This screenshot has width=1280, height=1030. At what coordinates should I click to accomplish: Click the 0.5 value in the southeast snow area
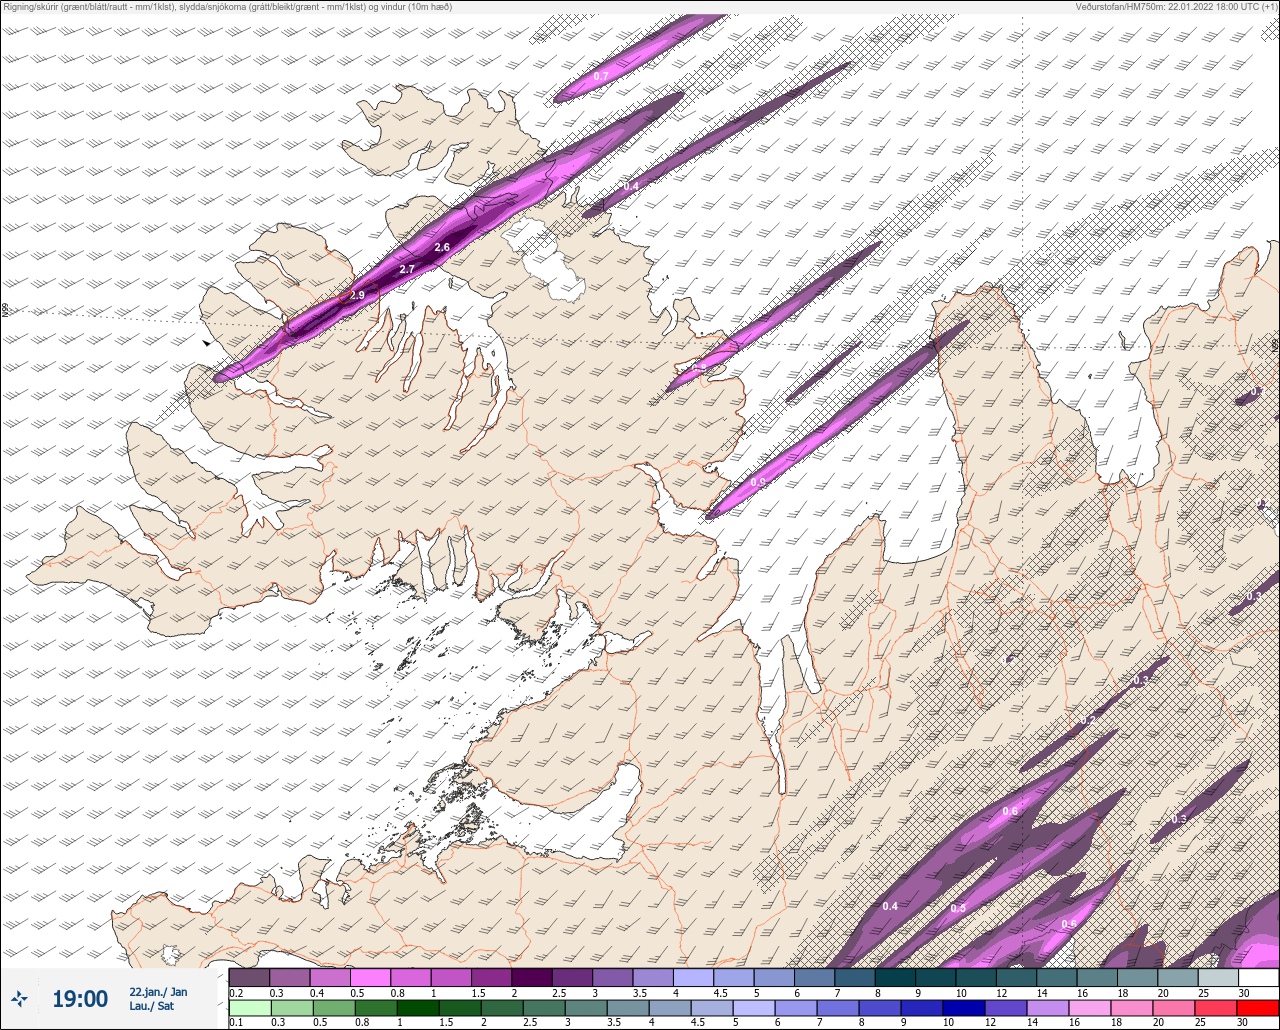[958, 908]
